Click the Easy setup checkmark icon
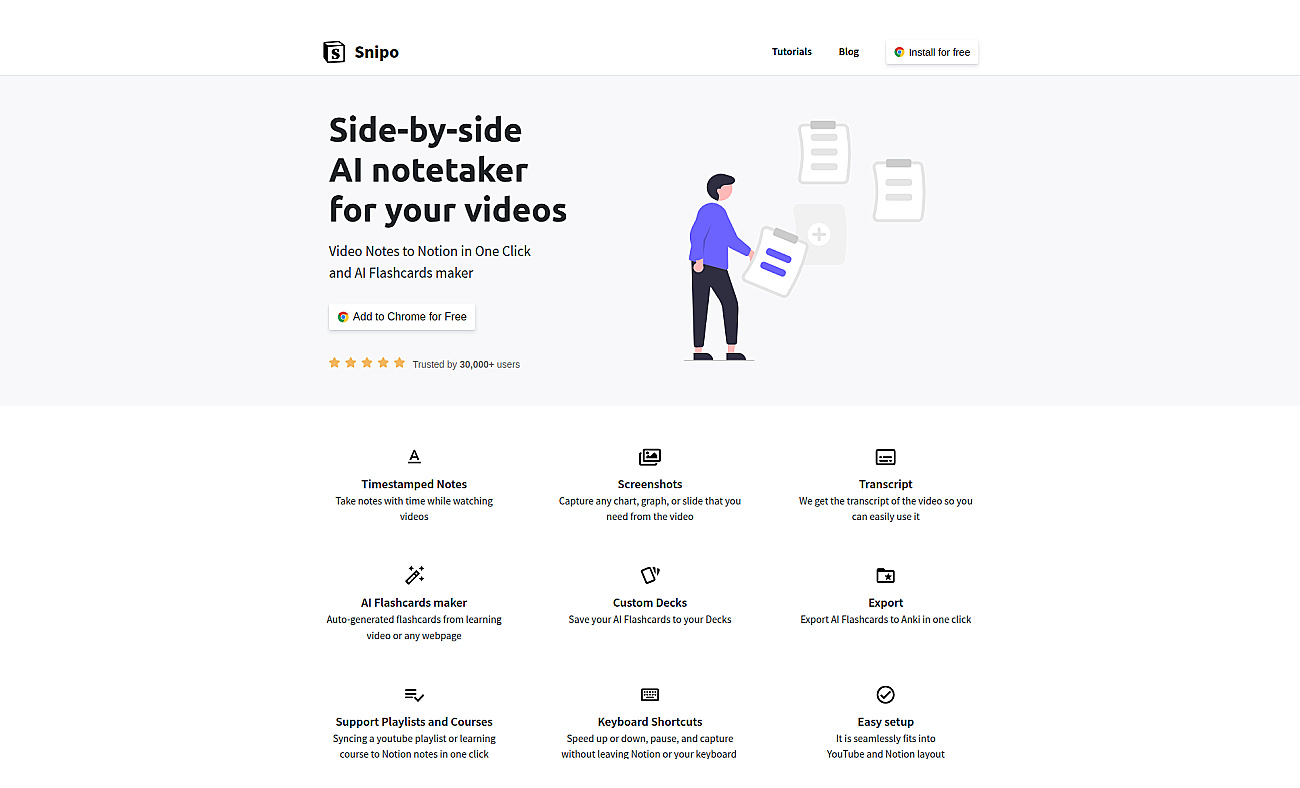Screen dimensions: 1300x788 [x=886, y=694]
